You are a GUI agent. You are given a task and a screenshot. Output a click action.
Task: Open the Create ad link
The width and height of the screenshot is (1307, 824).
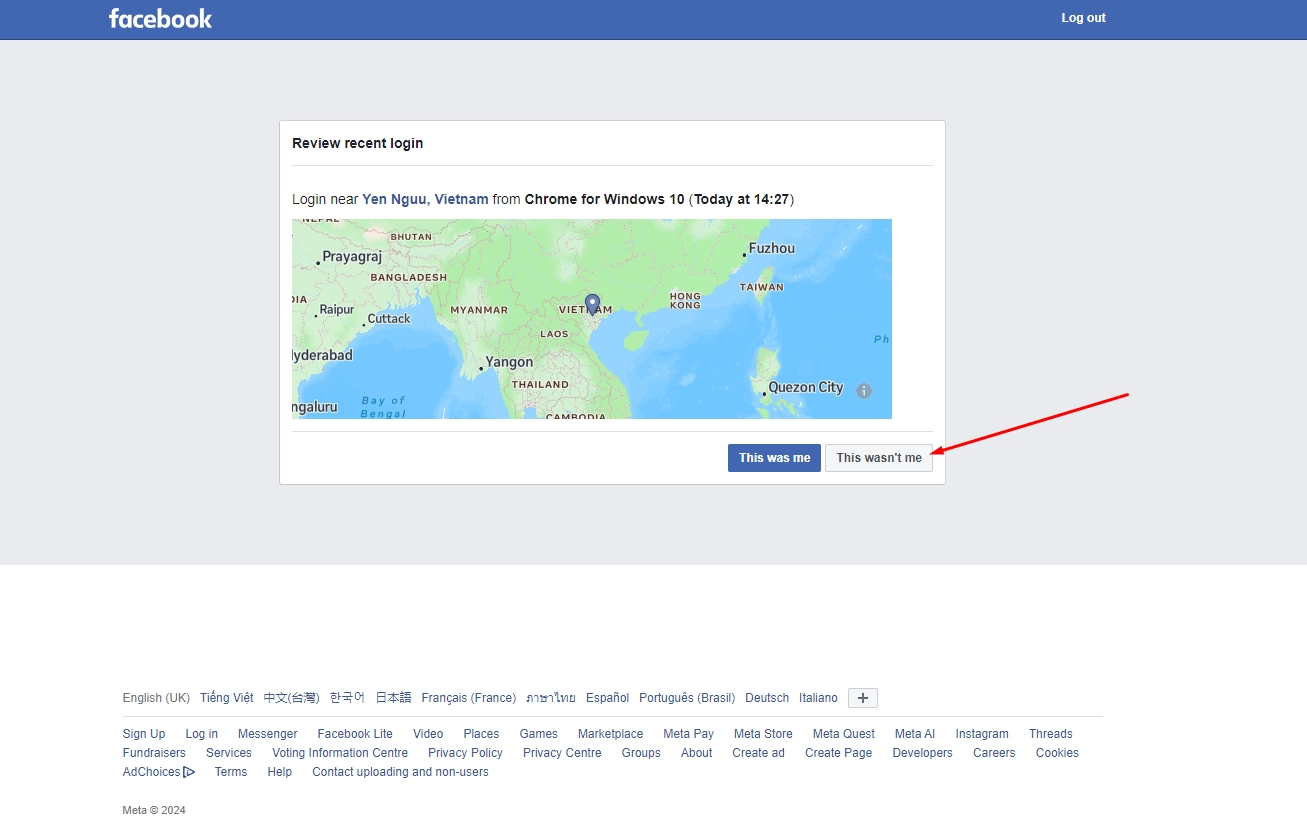click(758, 753)
